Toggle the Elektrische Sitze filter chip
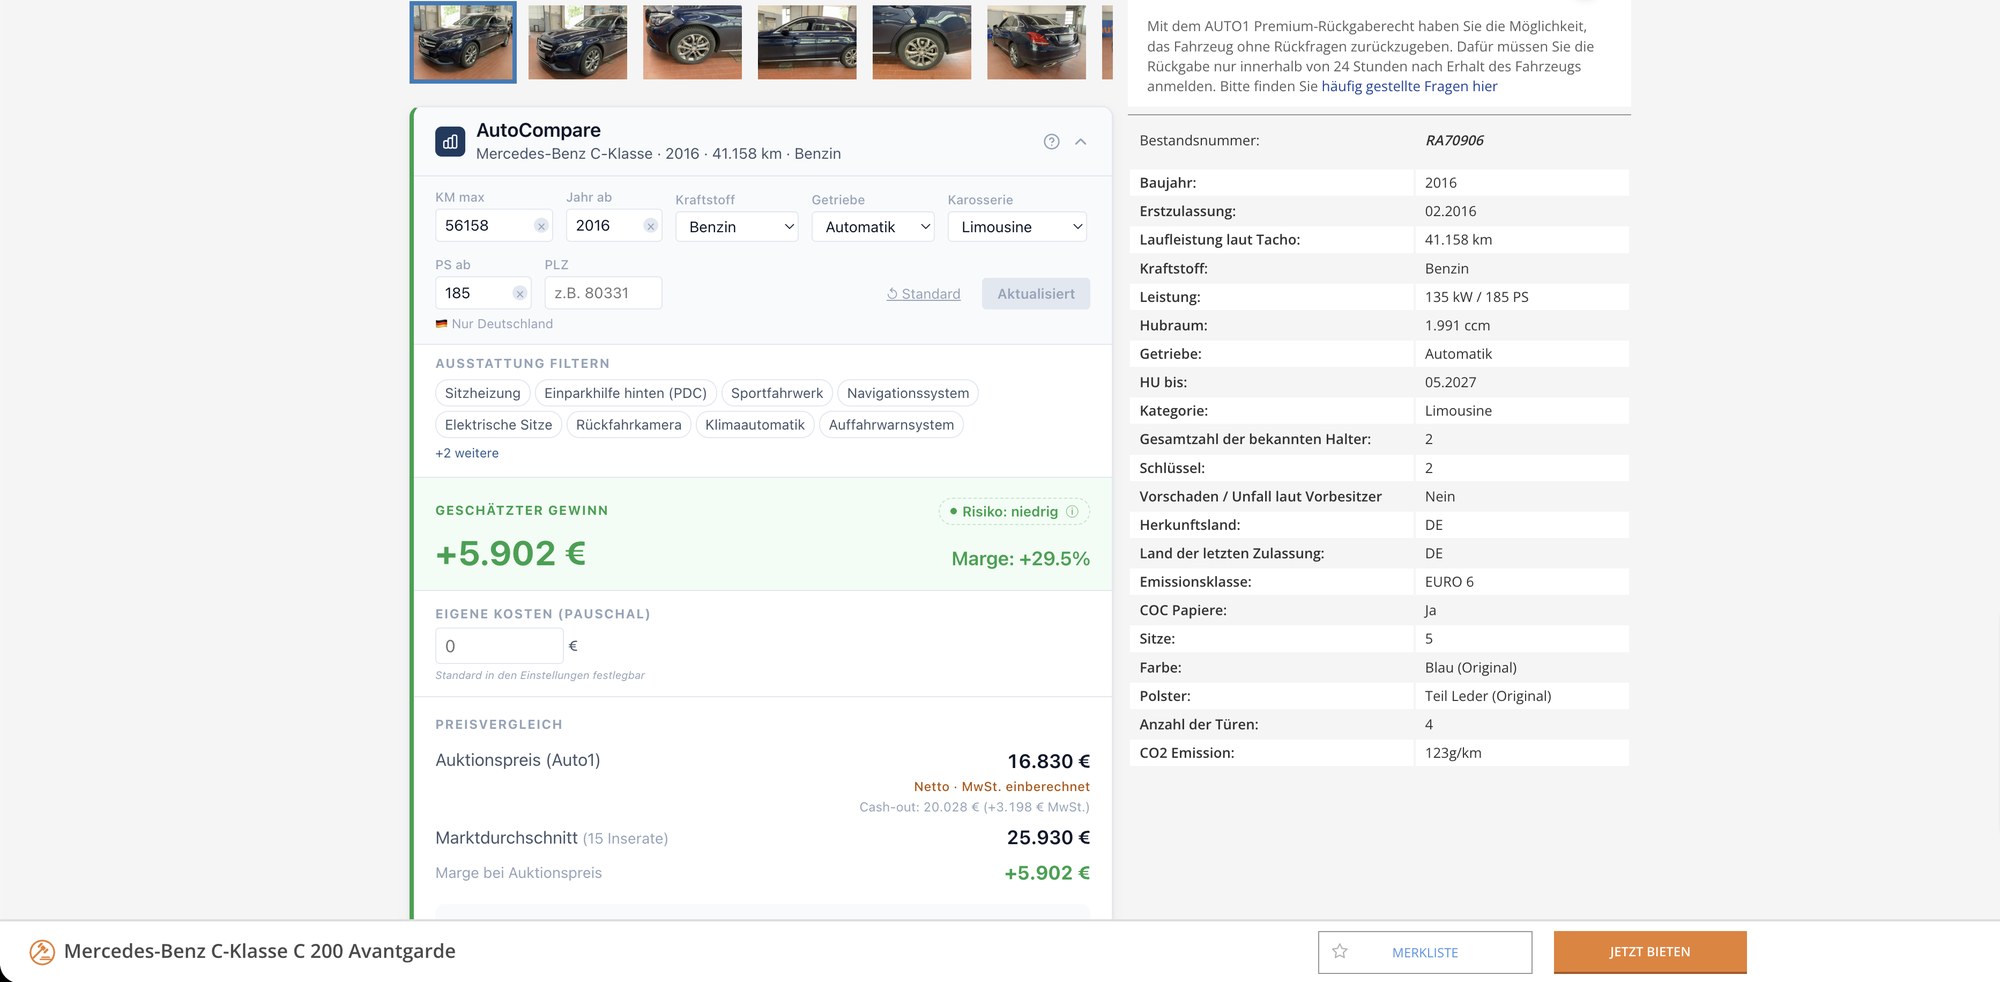The image size is (2000, 982). pyautogui.click(x=498, y=425)
